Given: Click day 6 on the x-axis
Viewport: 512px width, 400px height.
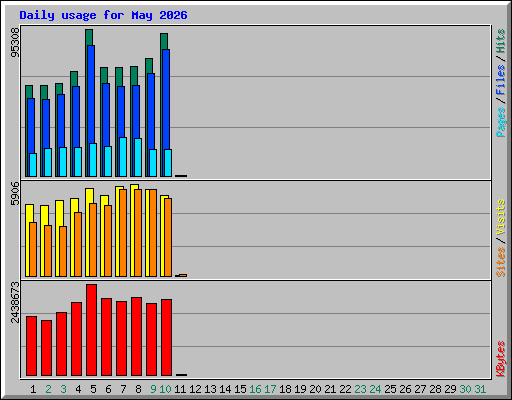Looking at the screenshot, I should (x=108, y=389).
